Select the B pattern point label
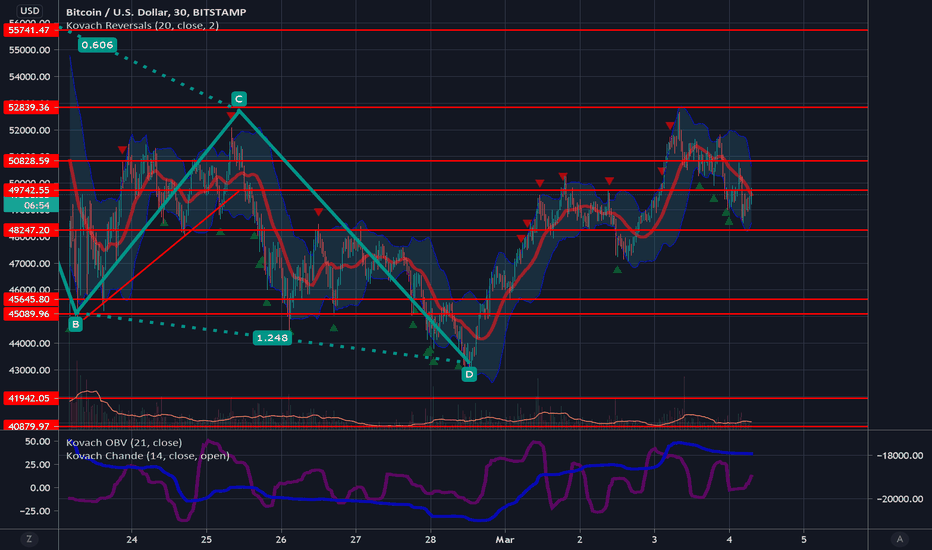 click(75, 324)
